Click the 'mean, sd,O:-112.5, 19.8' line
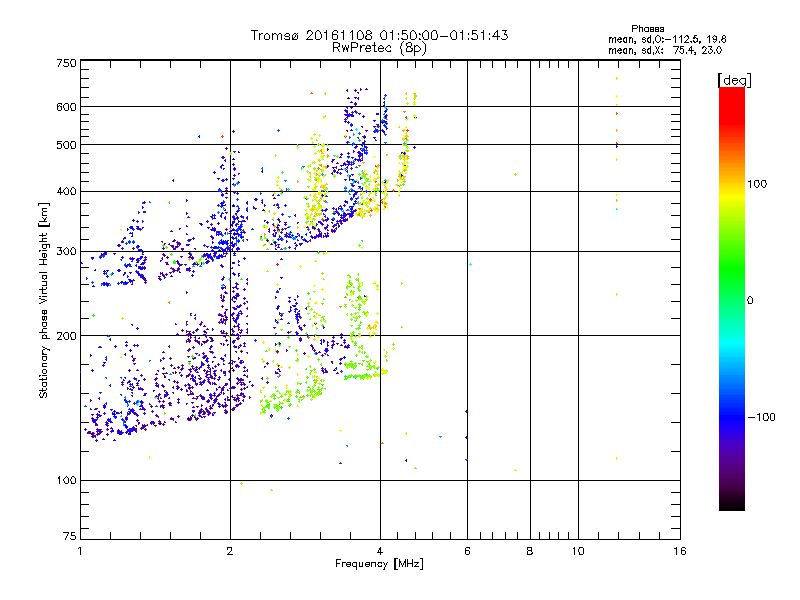The width and height of the screenshot is (800, 600). (x=667, y=39)
